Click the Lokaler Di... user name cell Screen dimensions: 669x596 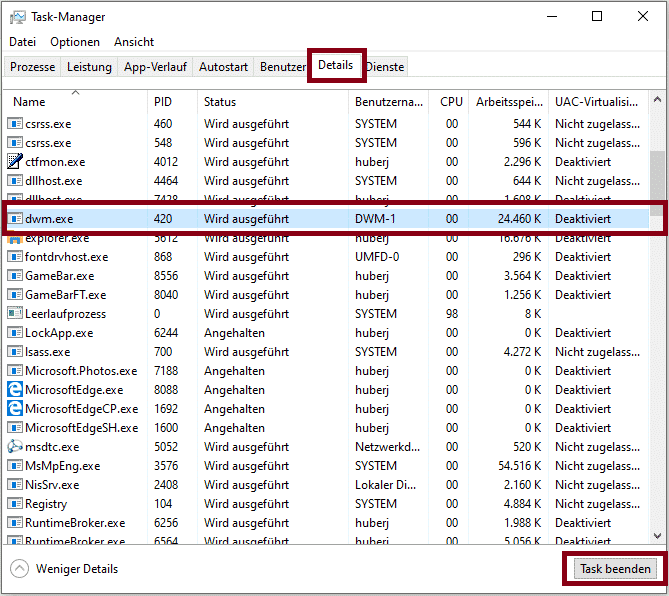pos(385,485)
